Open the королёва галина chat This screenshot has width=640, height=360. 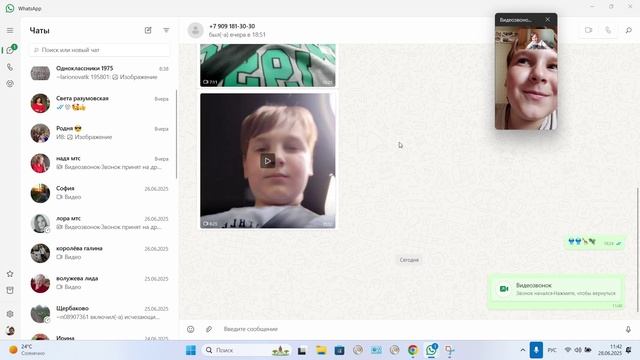100,253
